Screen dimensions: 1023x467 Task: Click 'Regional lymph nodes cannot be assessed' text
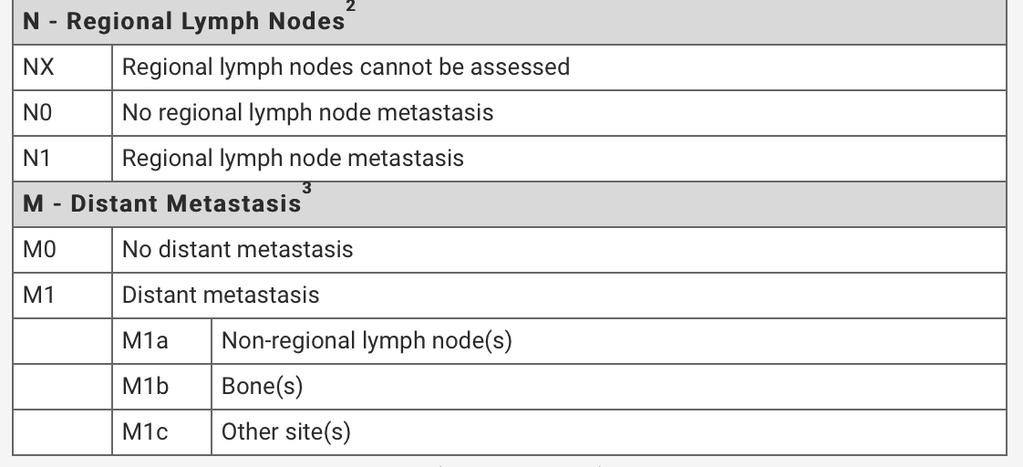pos(346,67)
